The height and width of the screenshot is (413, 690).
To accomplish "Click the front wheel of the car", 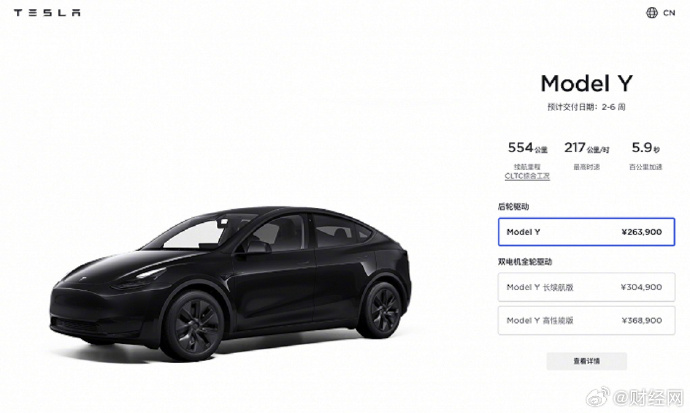I will pyautogui.click(x=193, y=326).
